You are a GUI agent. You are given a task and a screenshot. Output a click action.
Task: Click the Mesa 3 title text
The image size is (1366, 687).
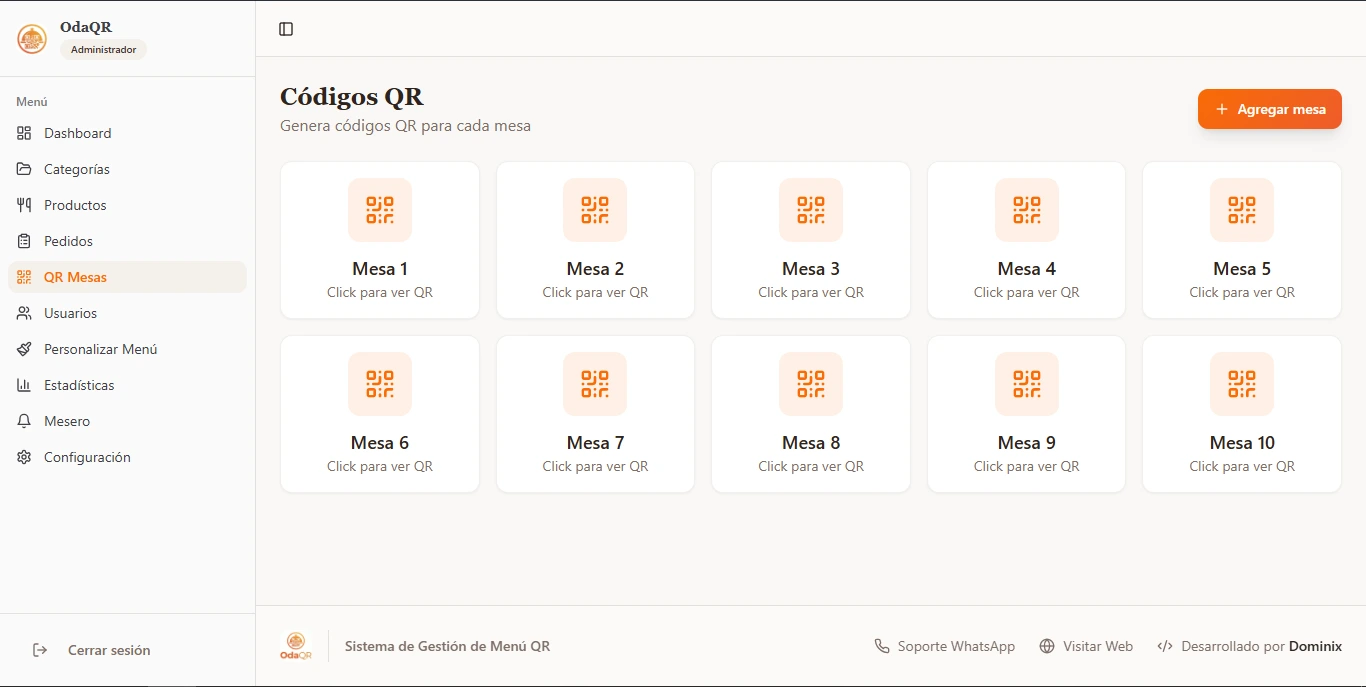811,269
